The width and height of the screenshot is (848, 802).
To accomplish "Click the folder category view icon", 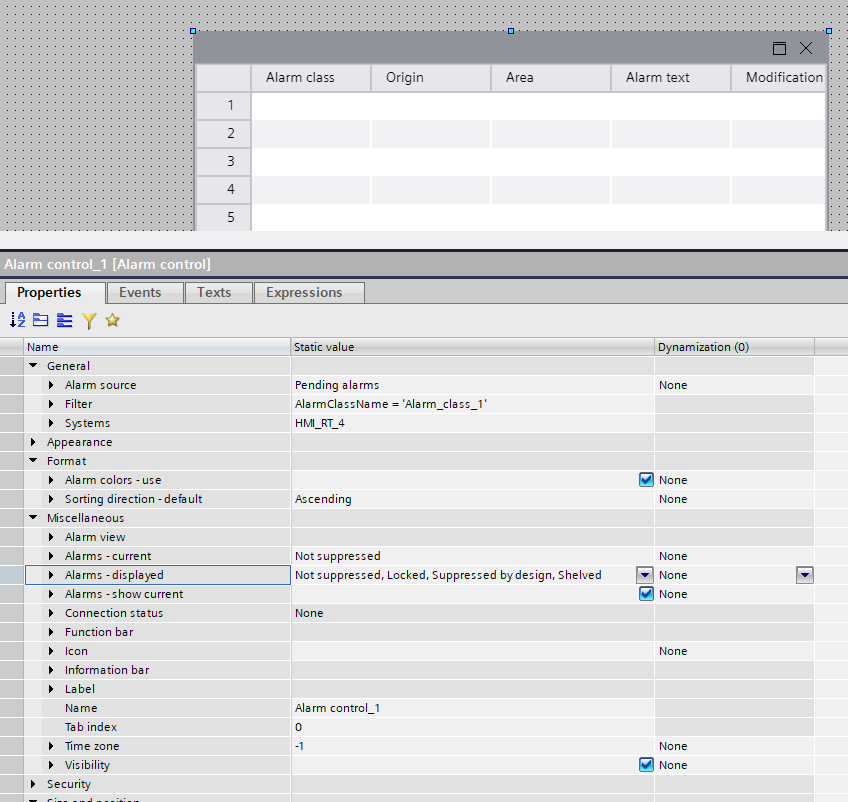I will pos(41,320).
